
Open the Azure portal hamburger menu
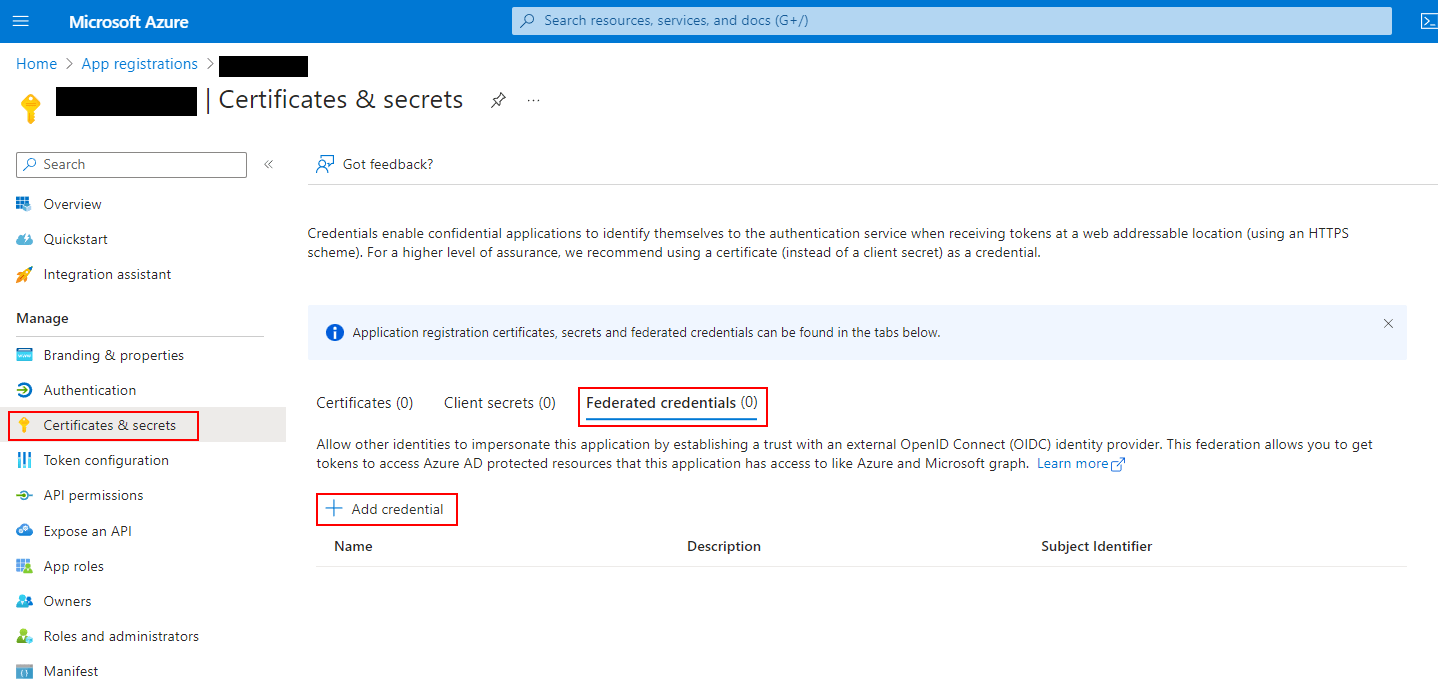20,21
